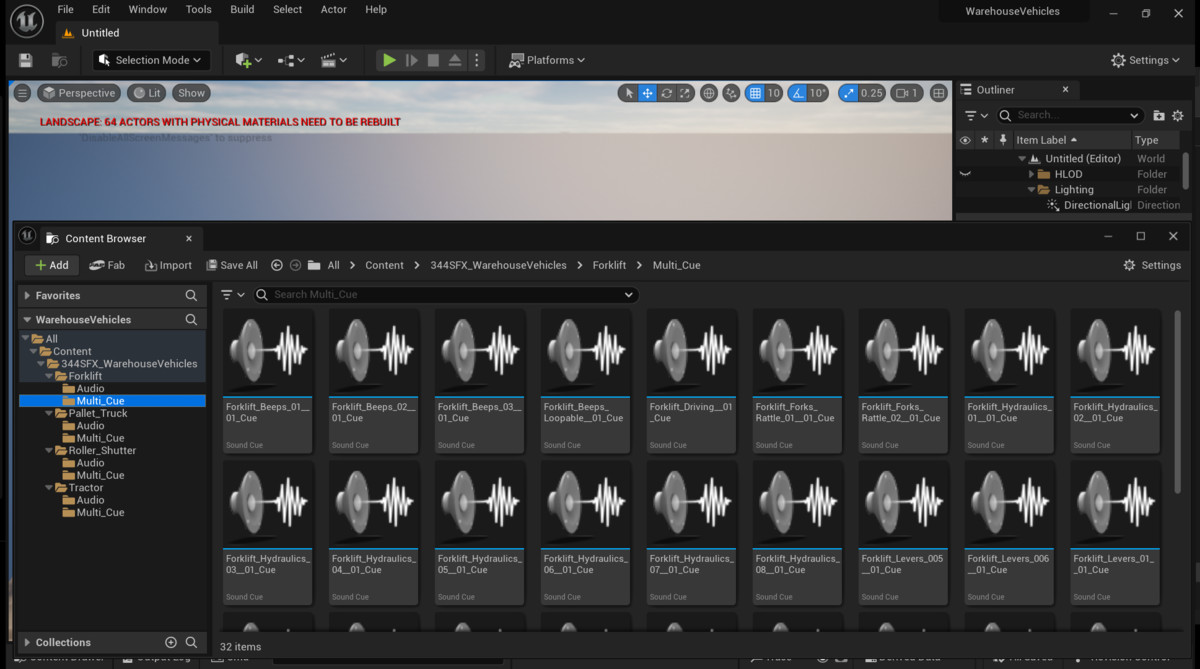Viewport: 1200px width, 669px height.
Task: Open the Outliner filter options dropdown
Action: point(976,115)
